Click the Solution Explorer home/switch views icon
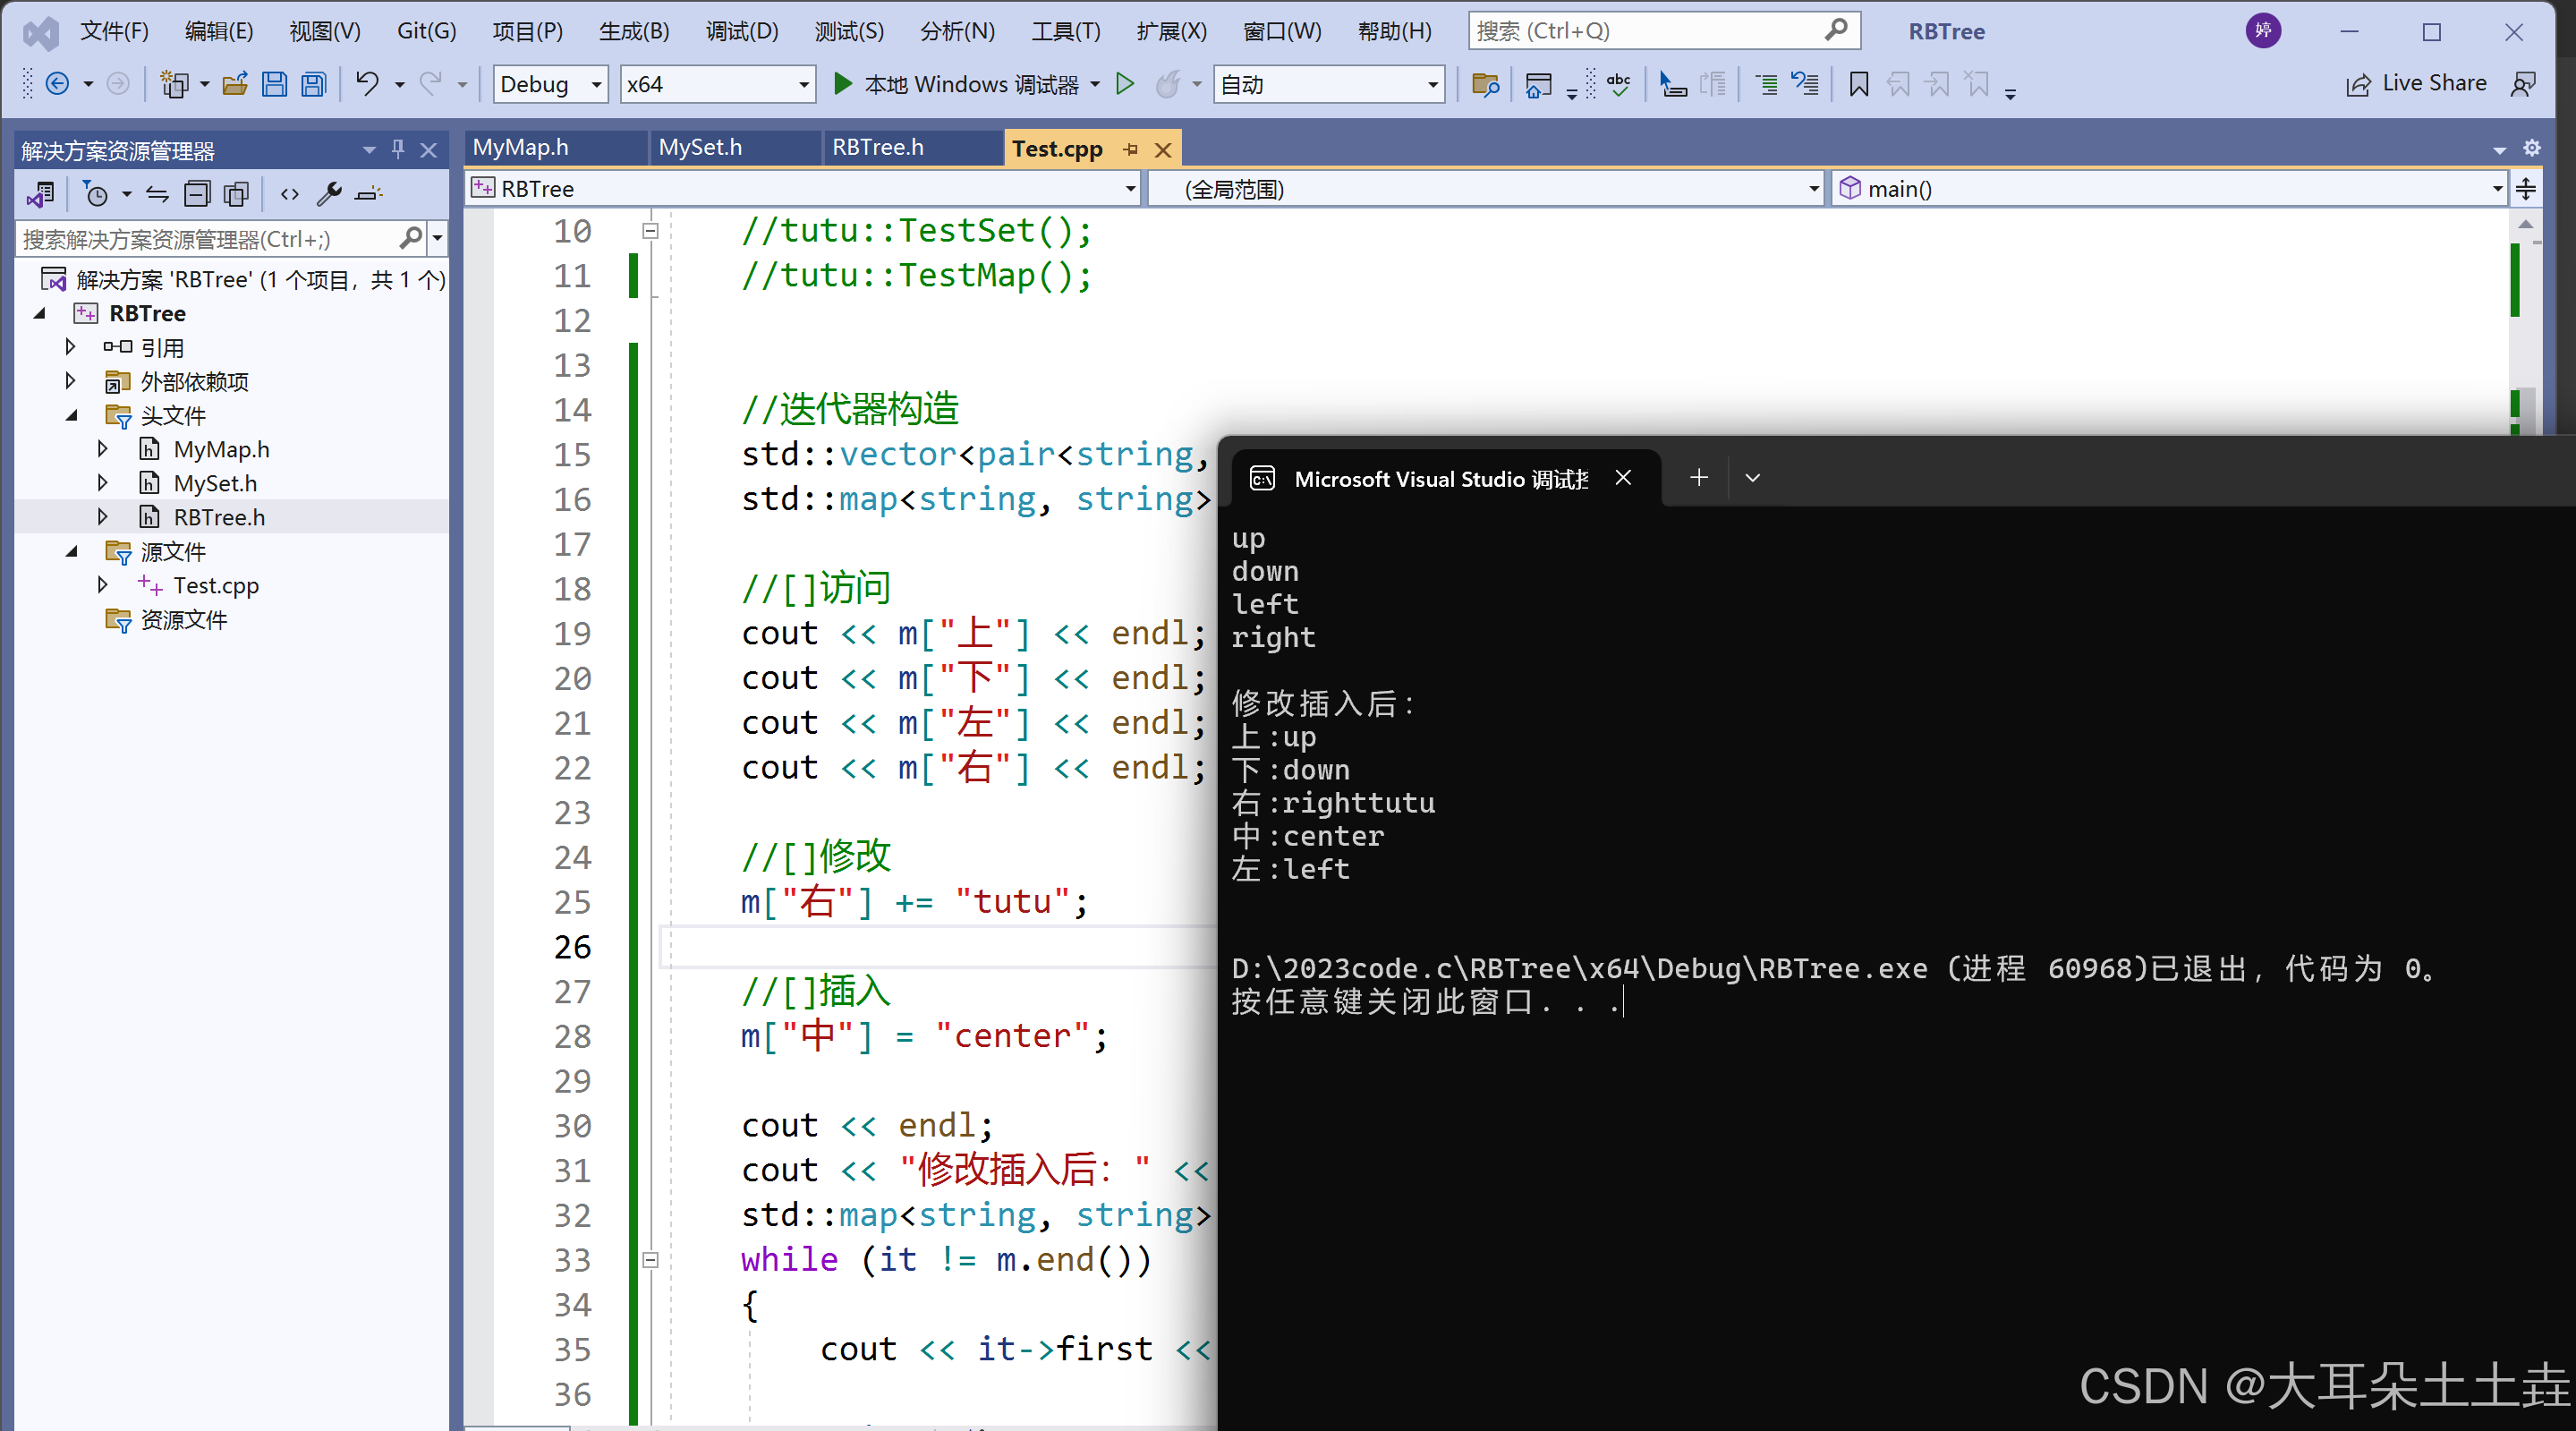2576x1431 pixels. (41, 194)
